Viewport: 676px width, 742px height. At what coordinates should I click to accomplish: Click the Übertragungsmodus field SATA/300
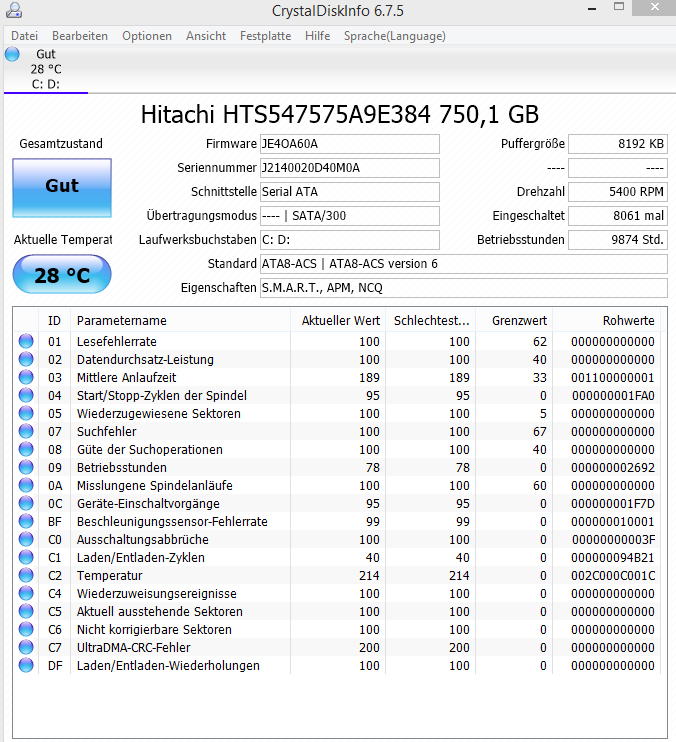click(350, 216)
